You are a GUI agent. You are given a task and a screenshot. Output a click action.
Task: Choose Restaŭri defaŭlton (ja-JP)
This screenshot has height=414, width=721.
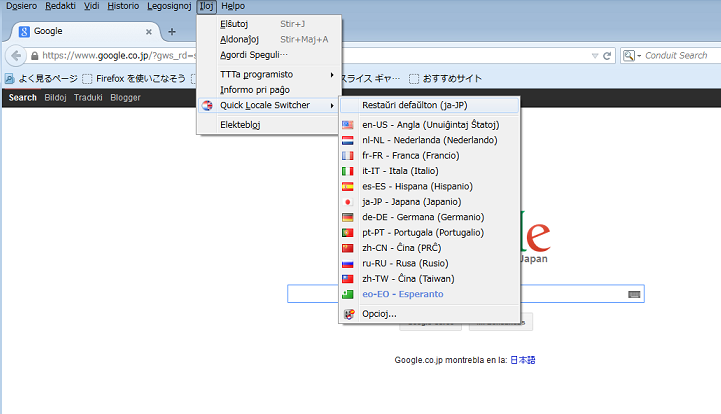[x=429, y=105]
